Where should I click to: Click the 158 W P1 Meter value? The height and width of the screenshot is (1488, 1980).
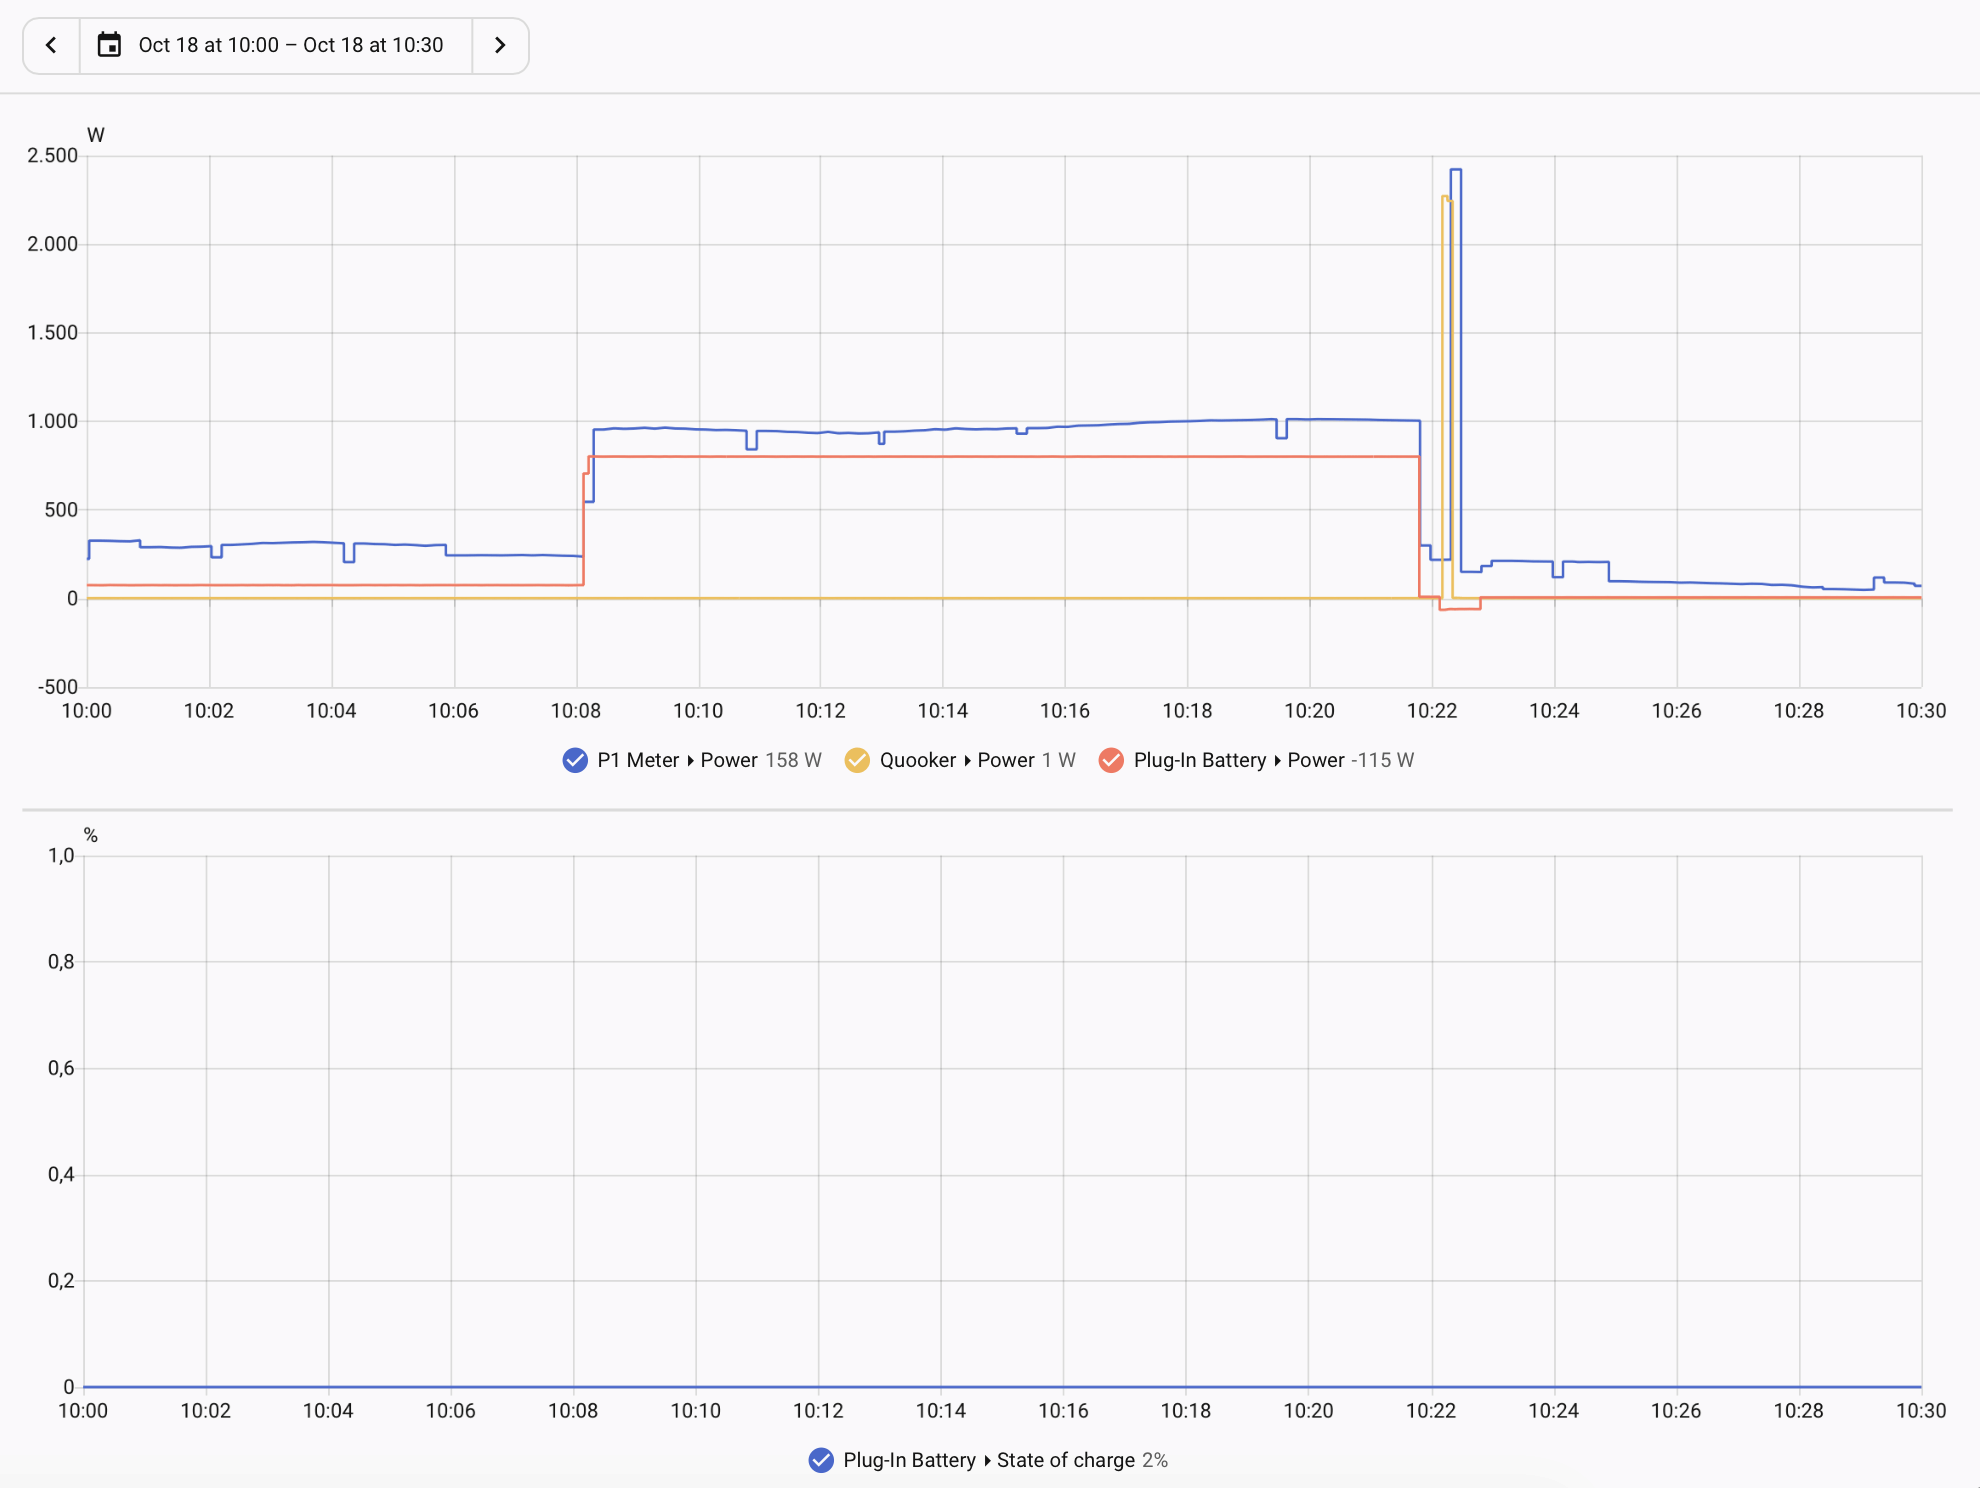pyautogui.click(x=793, y=760)
